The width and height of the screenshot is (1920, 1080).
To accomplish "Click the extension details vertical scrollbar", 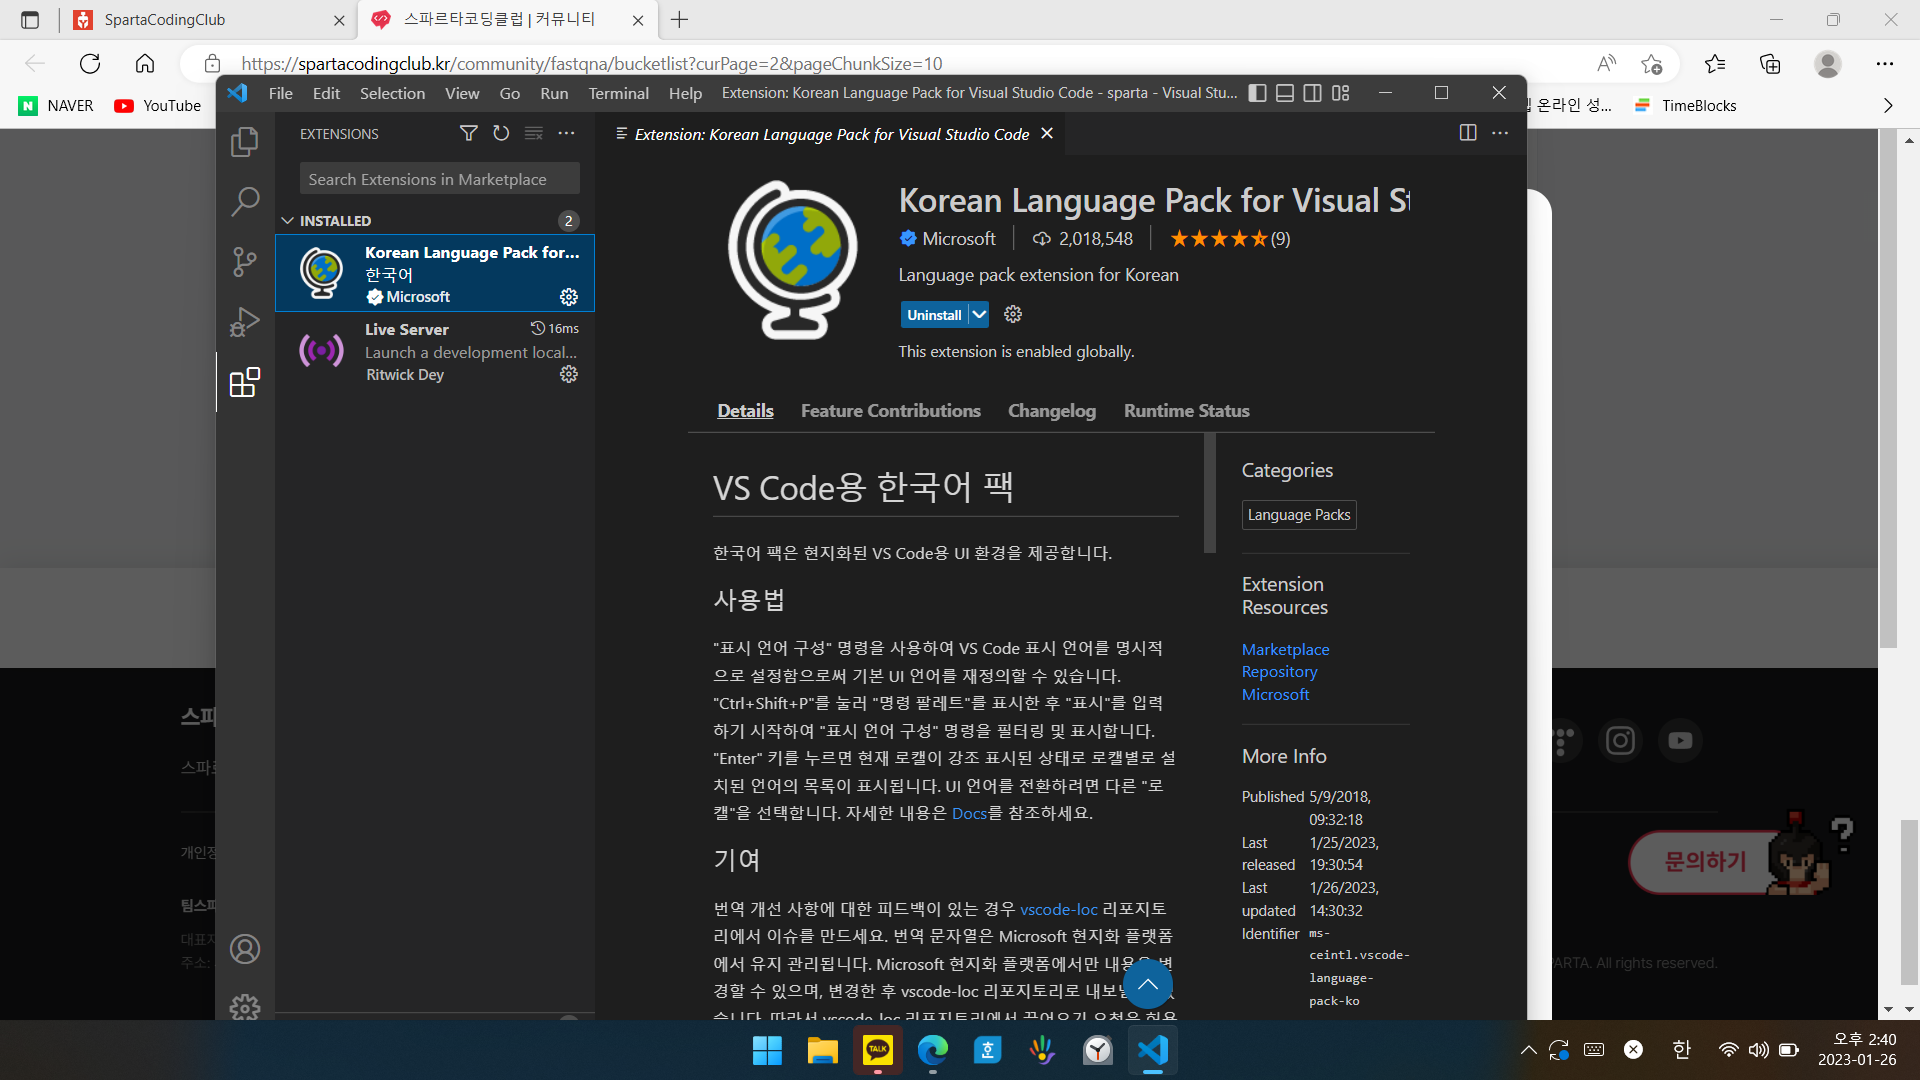I will tap(1209, 492).
